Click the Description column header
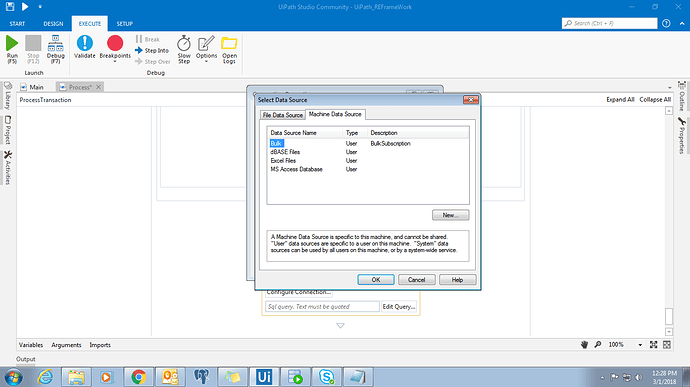Viewport: 690px width, 387px height. click(x=418, y=133)
